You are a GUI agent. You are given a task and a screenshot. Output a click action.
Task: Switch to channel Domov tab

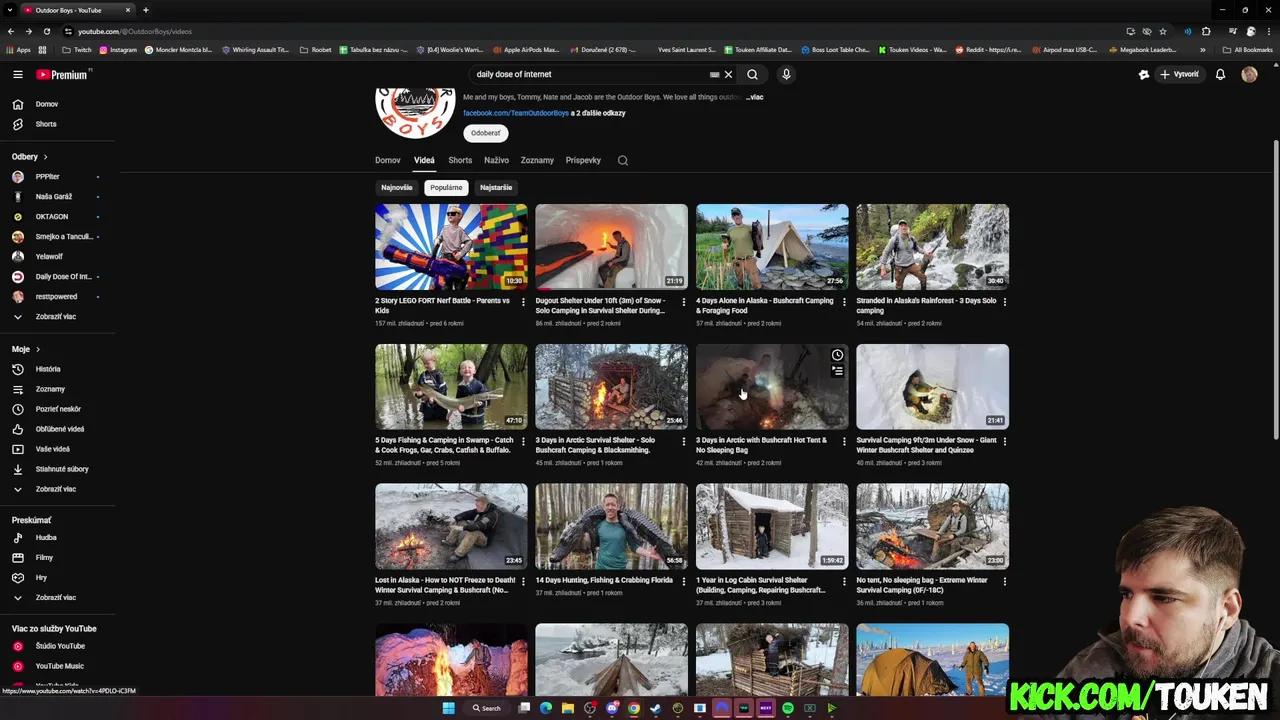[x=388, y=160]
